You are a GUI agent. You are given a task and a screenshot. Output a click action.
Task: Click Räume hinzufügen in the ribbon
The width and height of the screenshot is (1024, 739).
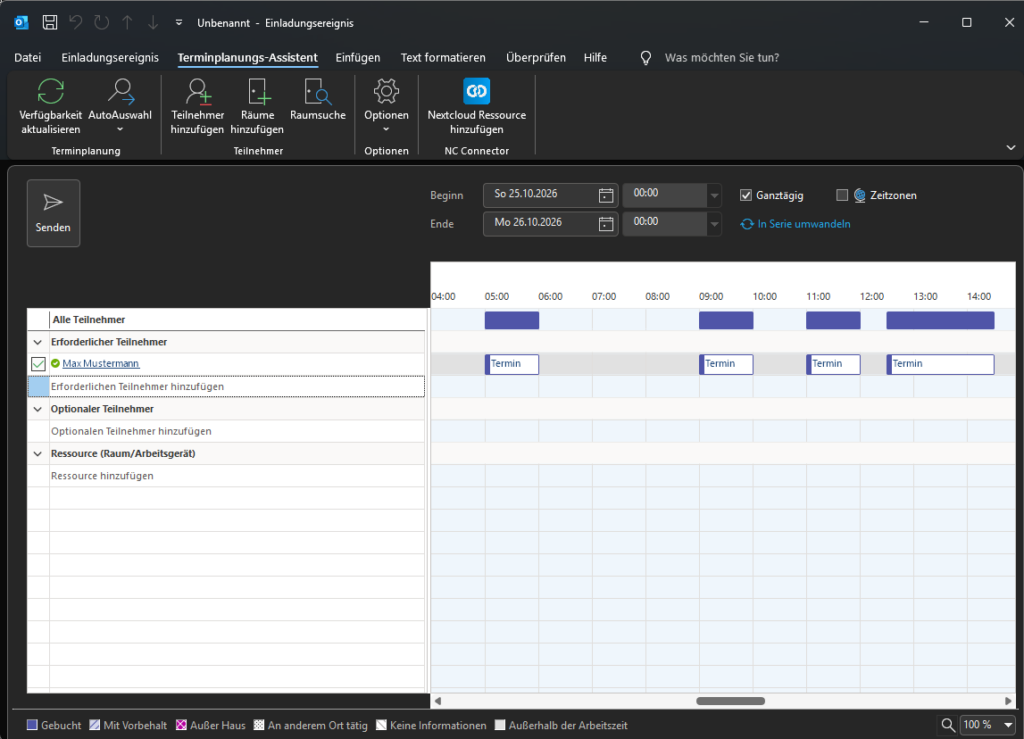pyautogui.click(x=257, y=106)
